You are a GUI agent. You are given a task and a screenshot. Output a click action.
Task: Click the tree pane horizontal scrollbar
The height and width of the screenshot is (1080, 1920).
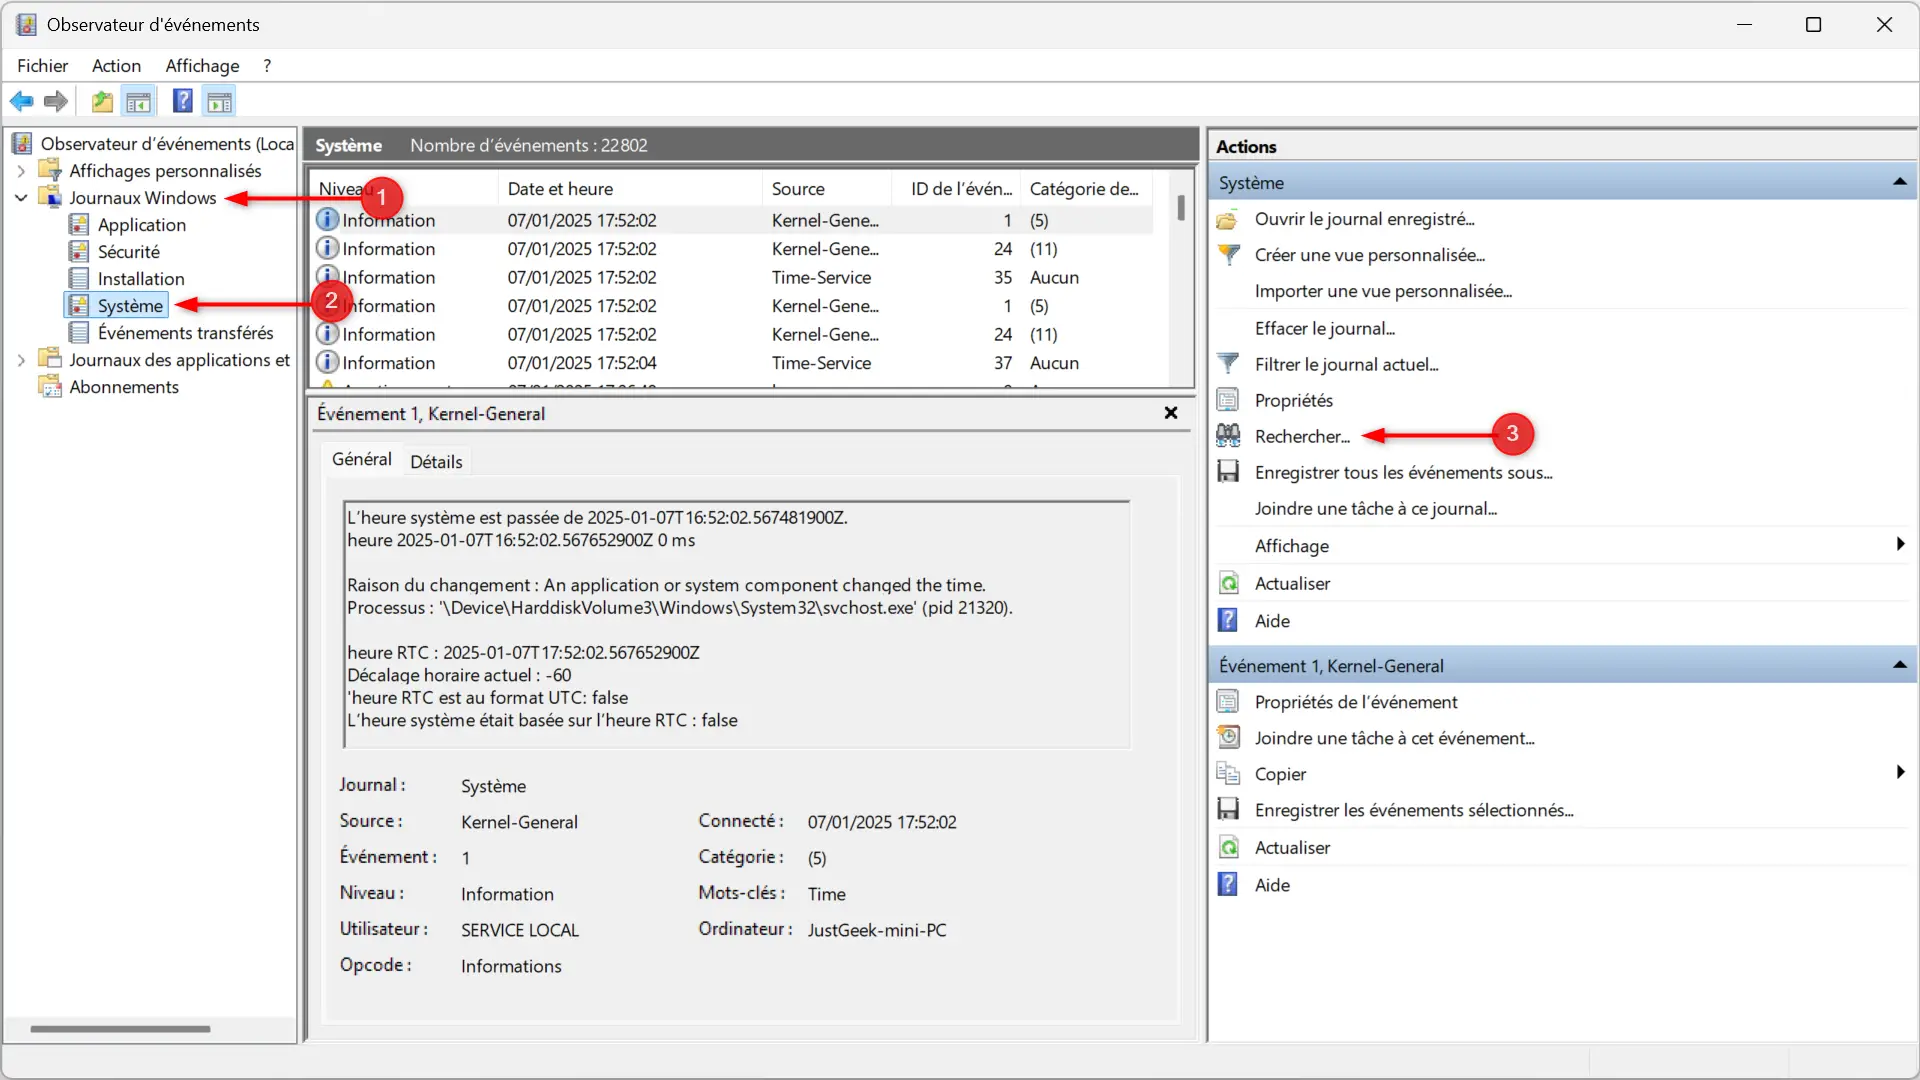tap(120, 1028)
